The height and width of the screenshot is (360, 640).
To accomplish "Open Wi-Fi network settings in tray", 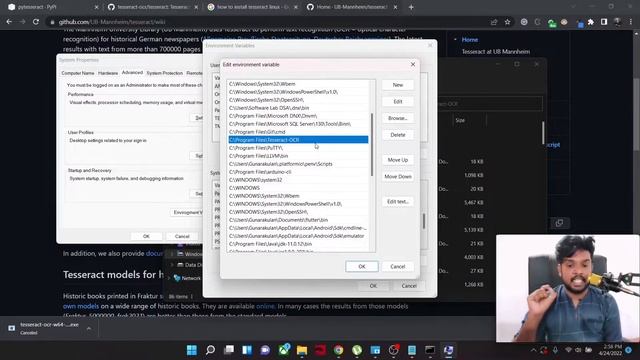I will (568, 350).
